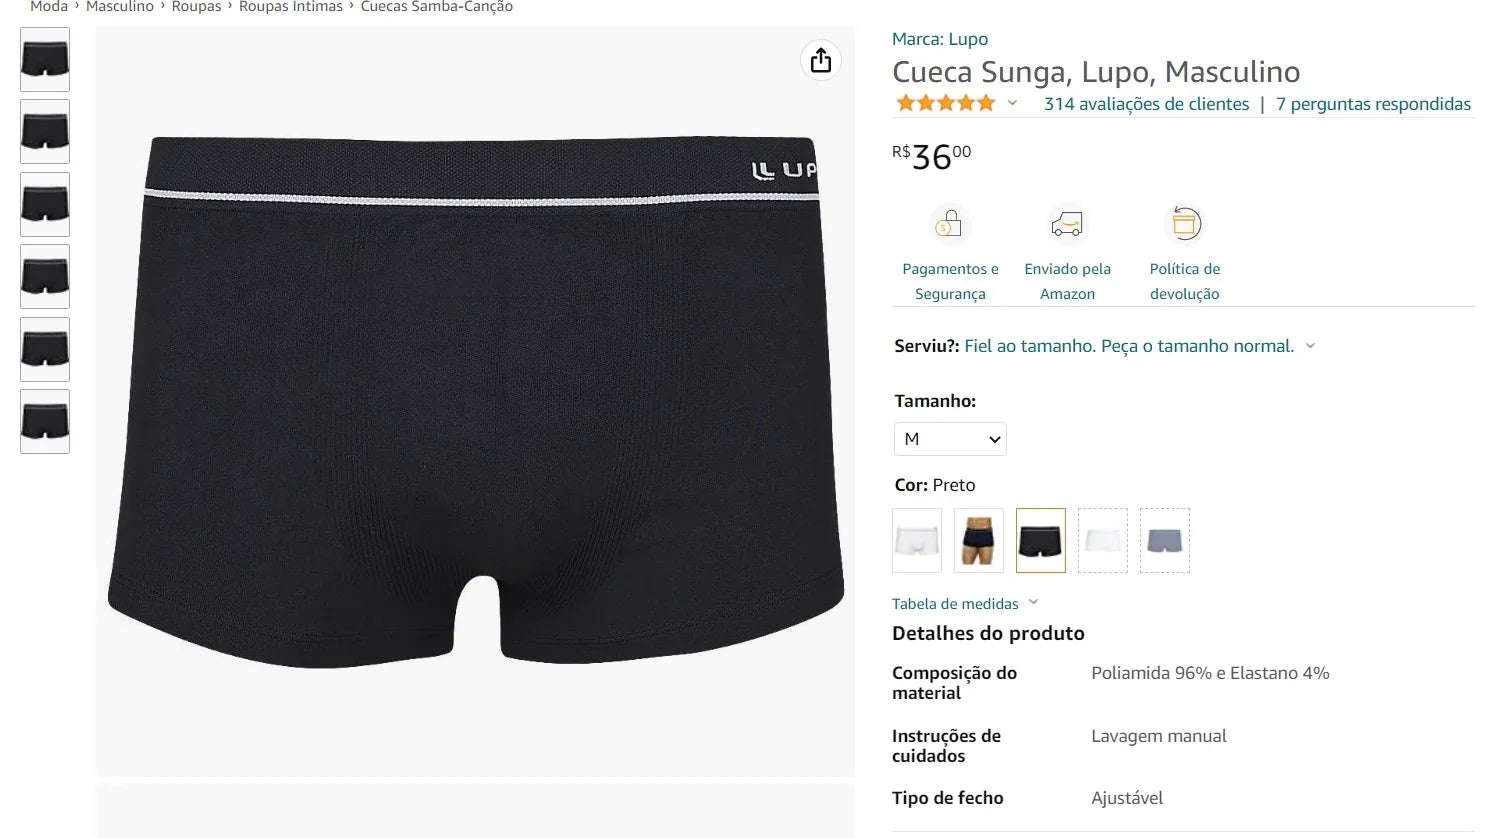Viewport: 1487px width, 838px height.
Task: Open the Tamanho size dropdown
Action: pos(950,439)
